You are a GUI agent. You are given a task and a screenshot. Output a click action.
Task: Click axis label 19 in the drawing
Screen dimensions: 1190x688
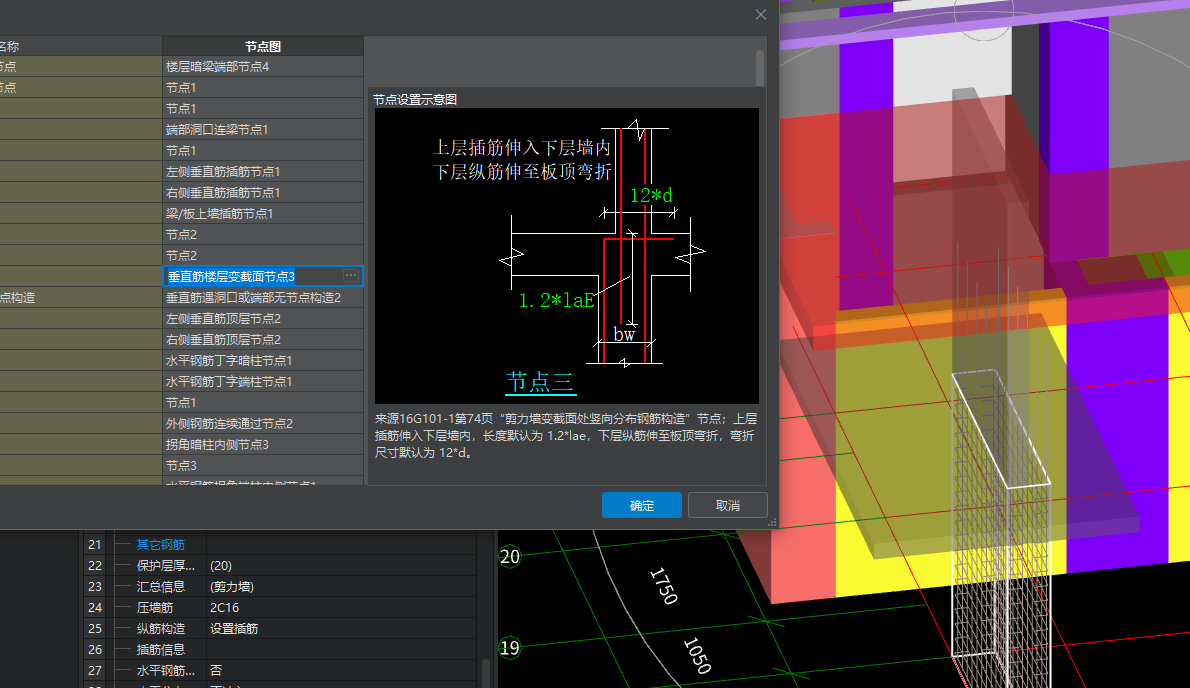510,648
